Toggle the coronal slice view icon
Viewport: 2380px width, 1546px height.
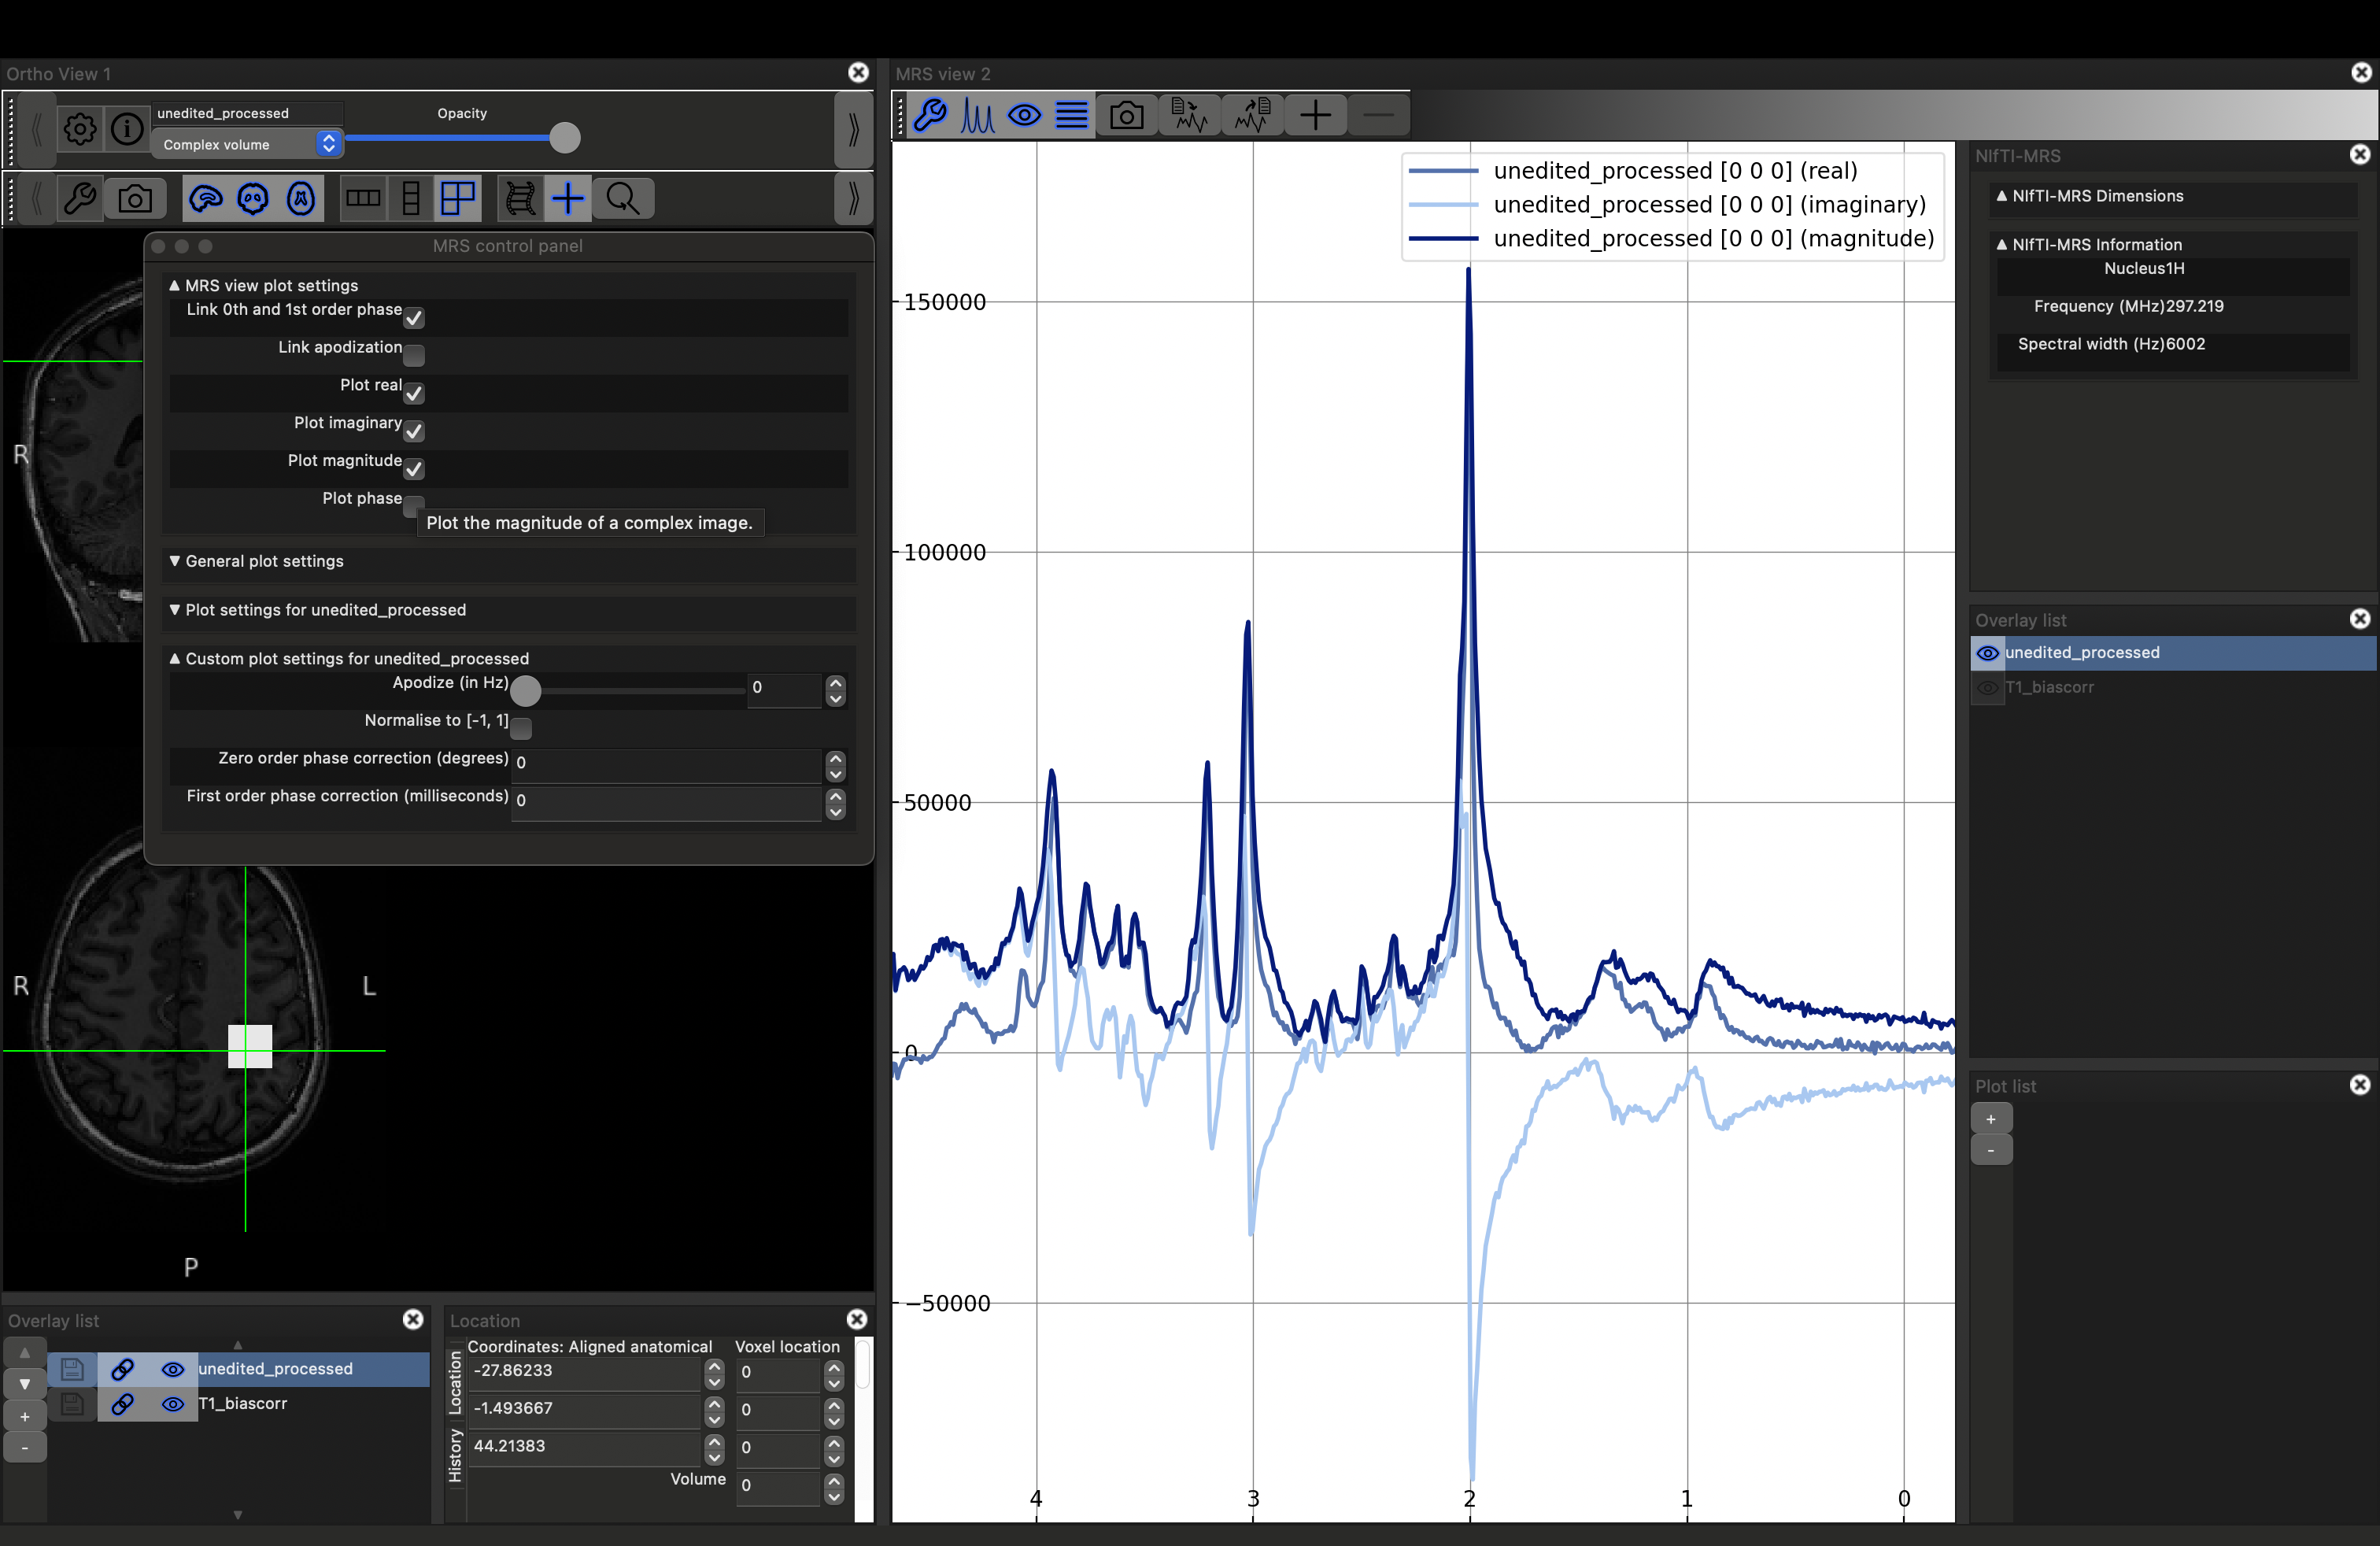click(253, 199)
